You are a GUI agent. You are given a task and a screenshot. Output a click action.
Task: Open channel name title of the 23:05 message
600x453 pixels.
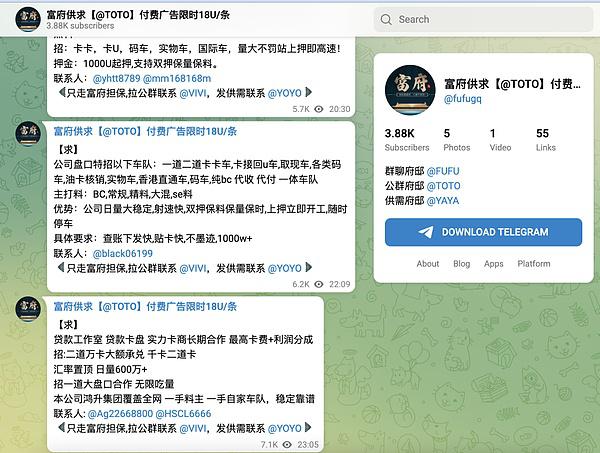point(145,306)
